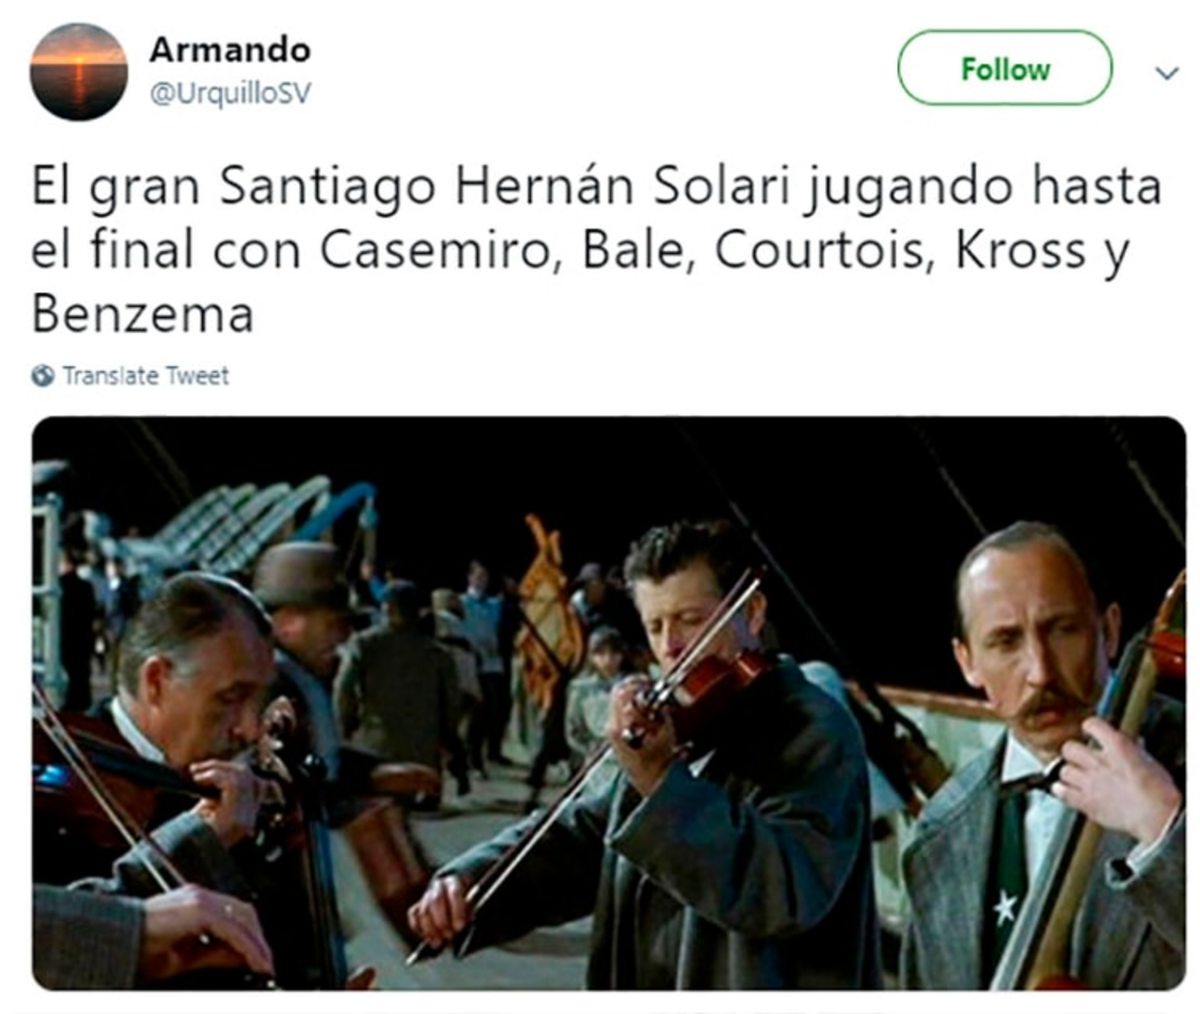Open Armando's sunset profile avatar
The image size is (1200, 1014).
[x=79, y=72]
